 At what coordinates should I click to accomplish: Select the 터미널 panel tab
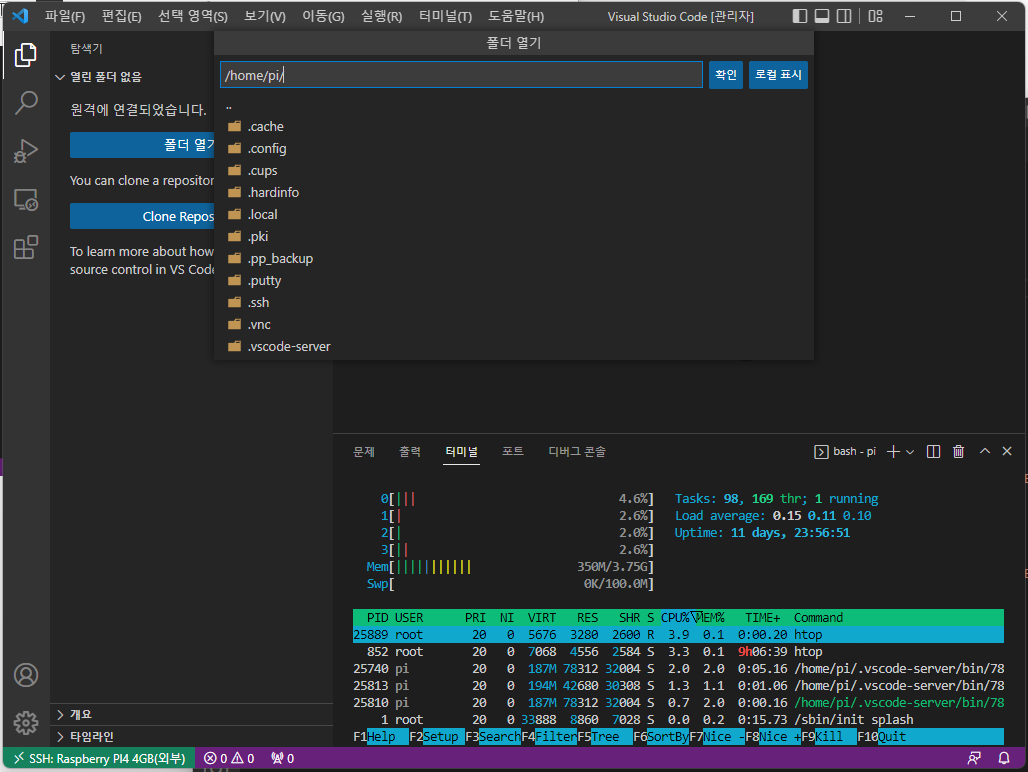[x=462, y=452]
